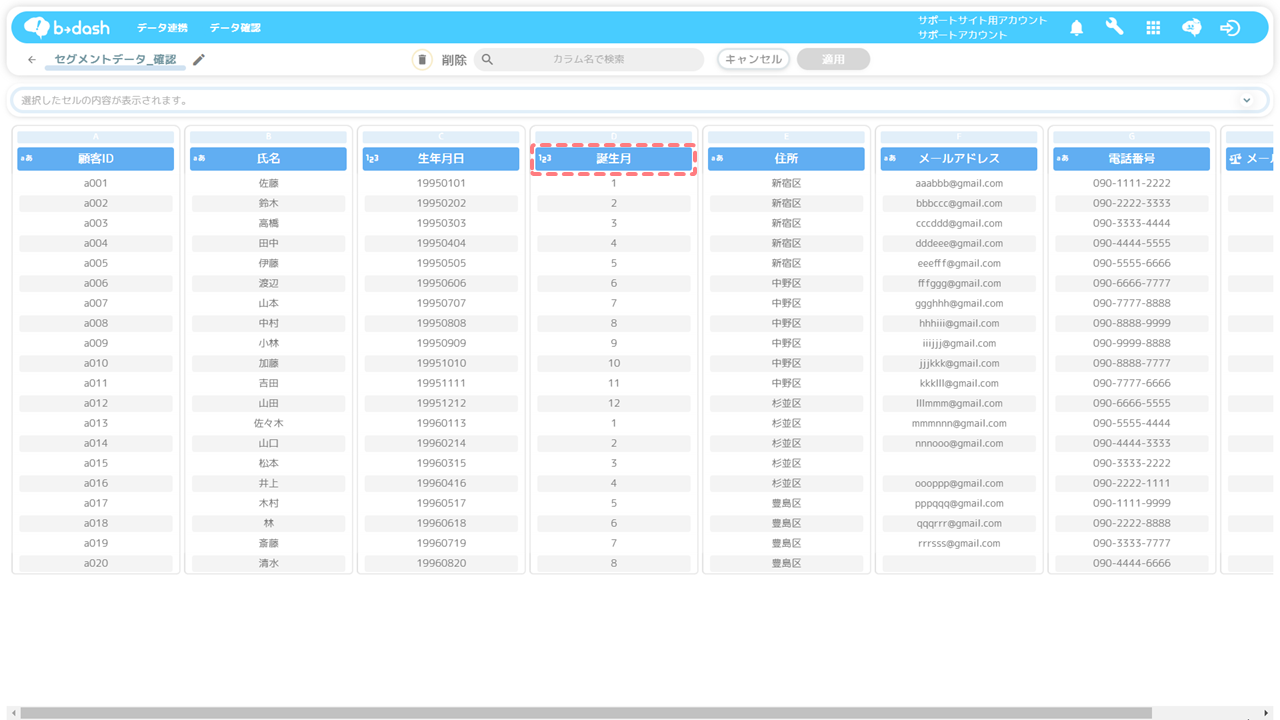Open the apps grid icon
The image size is (1280, 720).
(1153, 28)
